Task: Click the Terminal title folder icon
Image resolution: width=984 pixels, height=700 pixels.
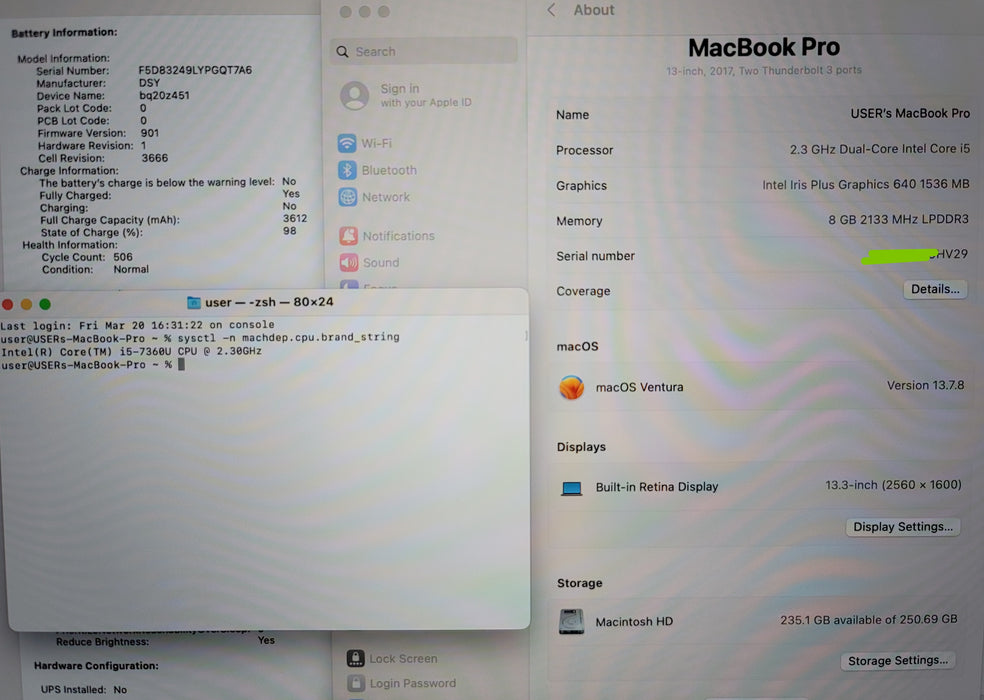Action: pyautogui.click(x=194, y=303)
